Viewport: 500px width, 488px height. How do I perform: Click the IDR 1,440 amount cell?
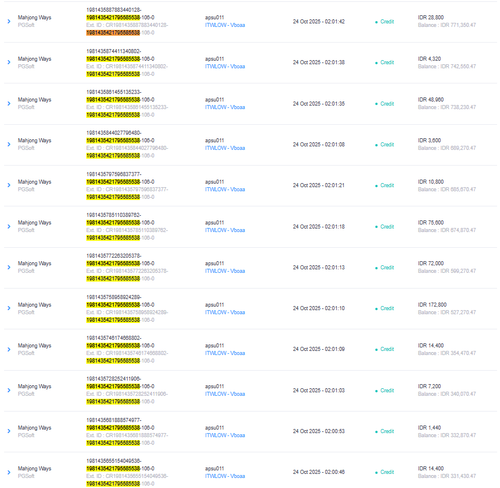click(429, 427)
